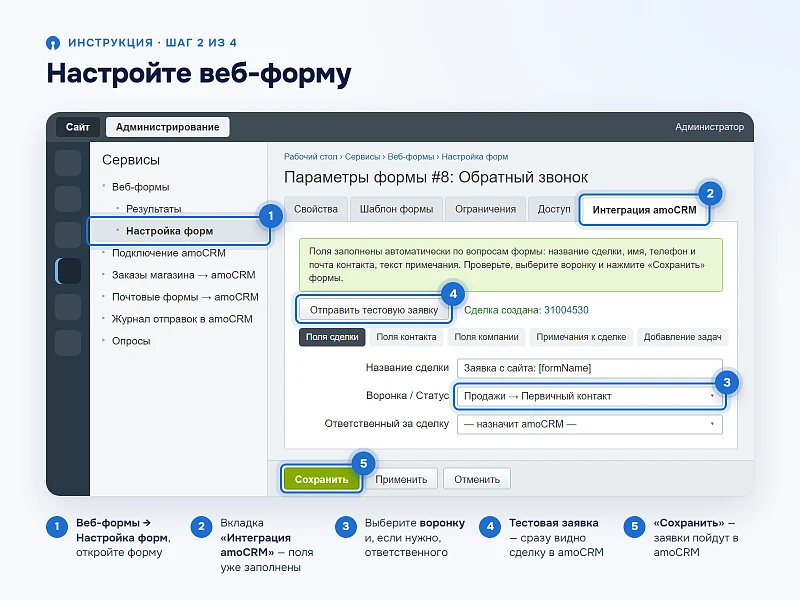Select the Добавление задач sub-tab
The width and height of the screenshot is (800, 600).
[683, 337]
